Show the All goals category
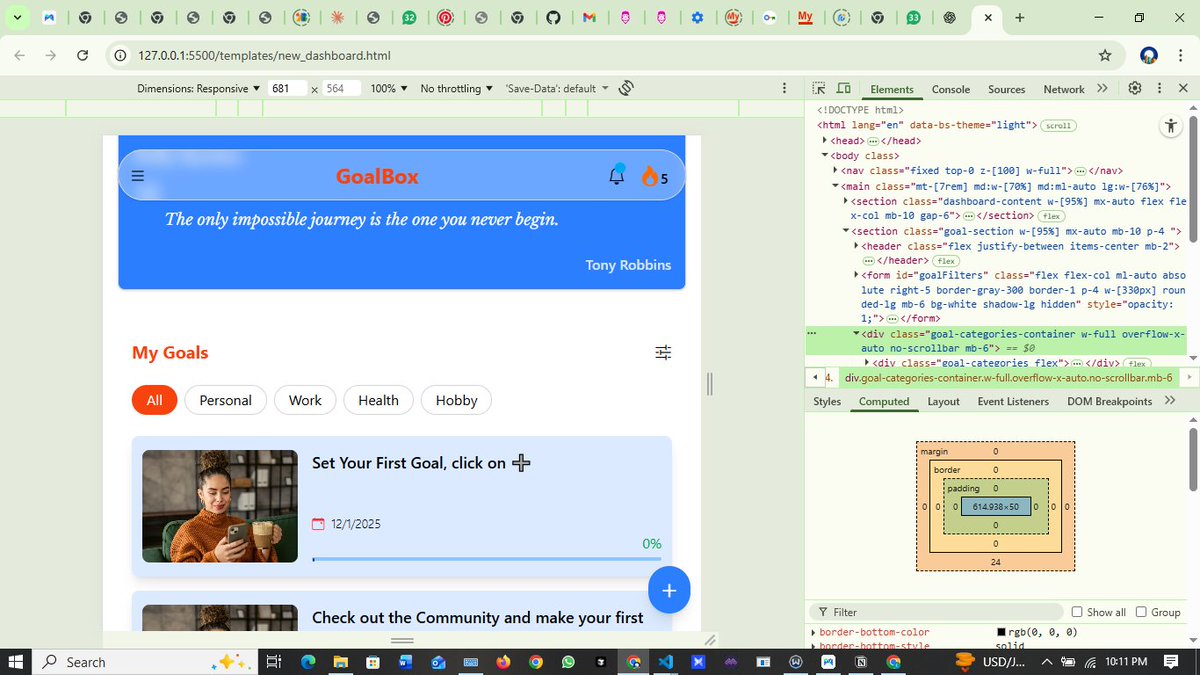1200x675 pixels. 154,400
